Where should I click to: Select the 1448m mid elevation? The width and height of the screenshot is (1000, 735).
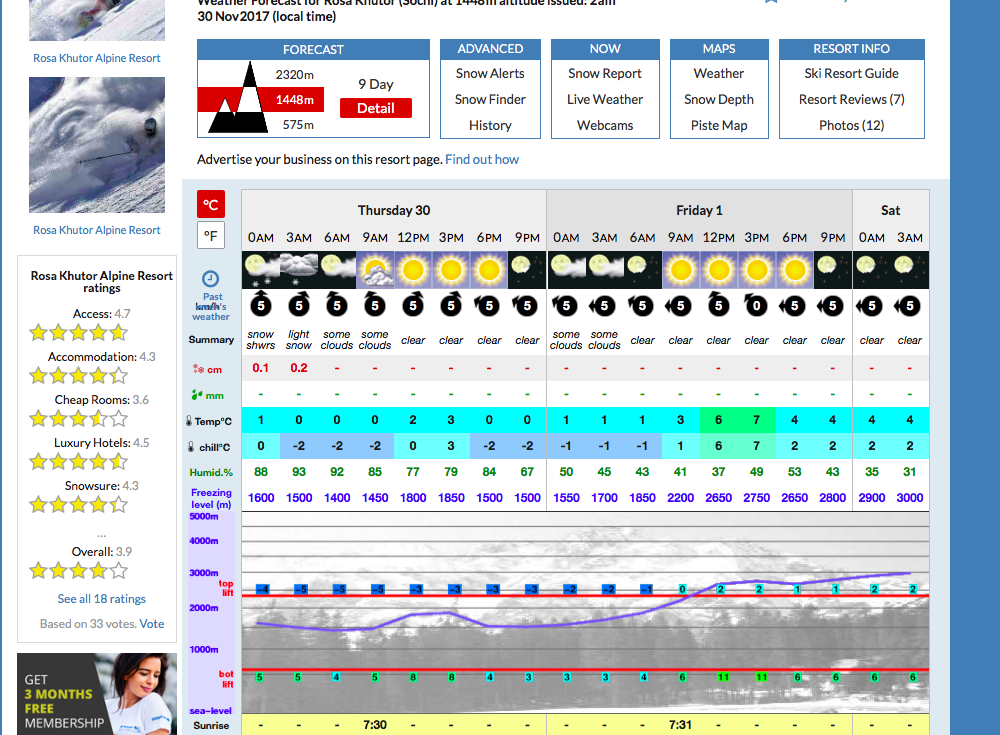[x=295, y=100]
